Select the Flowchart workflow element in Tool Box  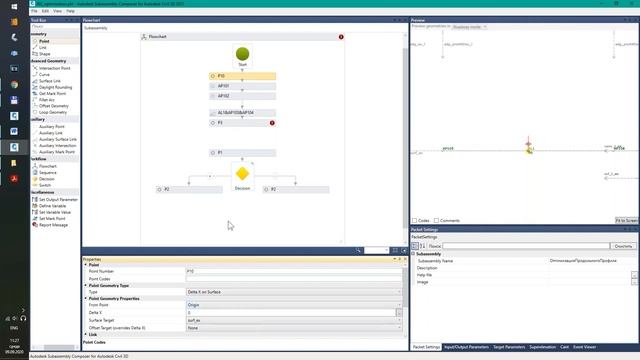(x=48, y=166)
